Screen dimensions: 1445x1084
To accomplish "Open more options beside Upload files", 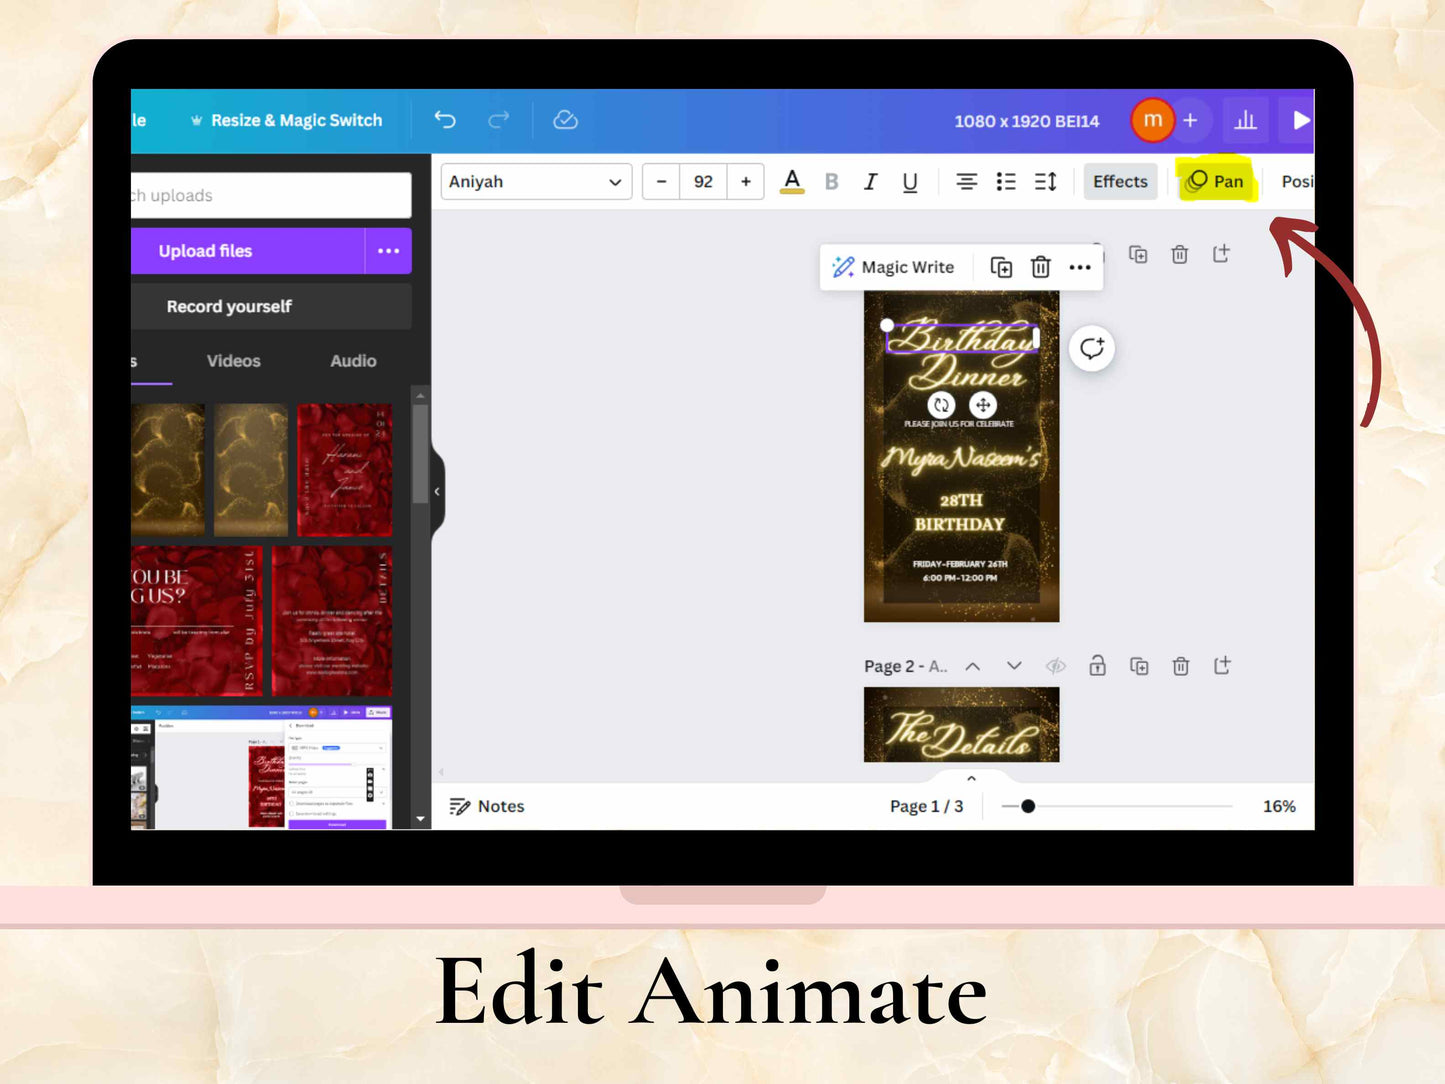I will coord(389,251).
